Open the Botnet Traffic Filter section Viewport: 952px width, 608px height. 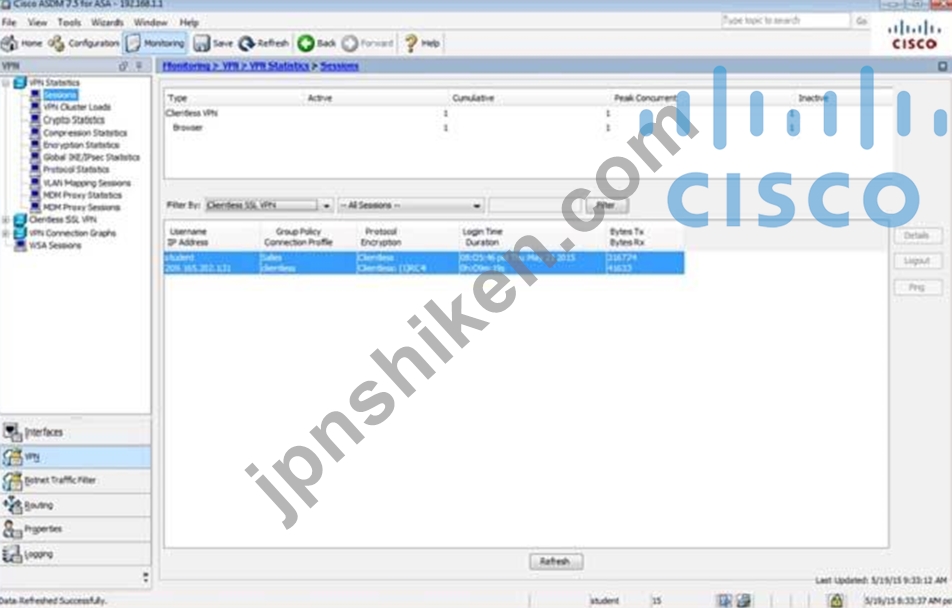[x=75, y=480]
